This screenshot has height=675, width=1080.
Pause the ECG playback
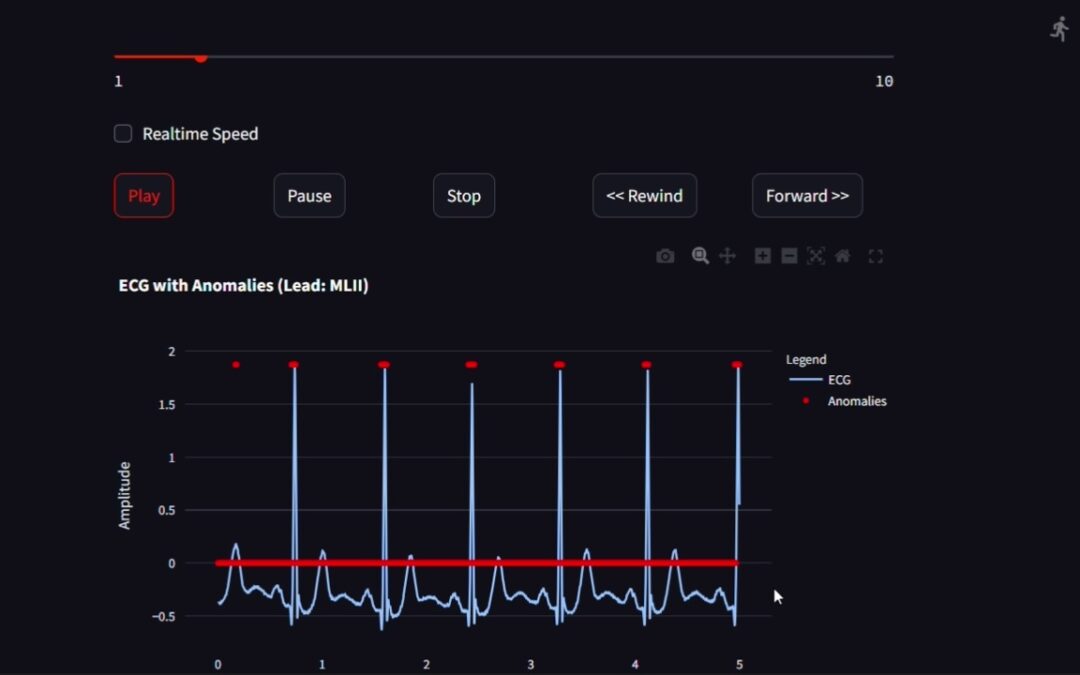(309, 195)
